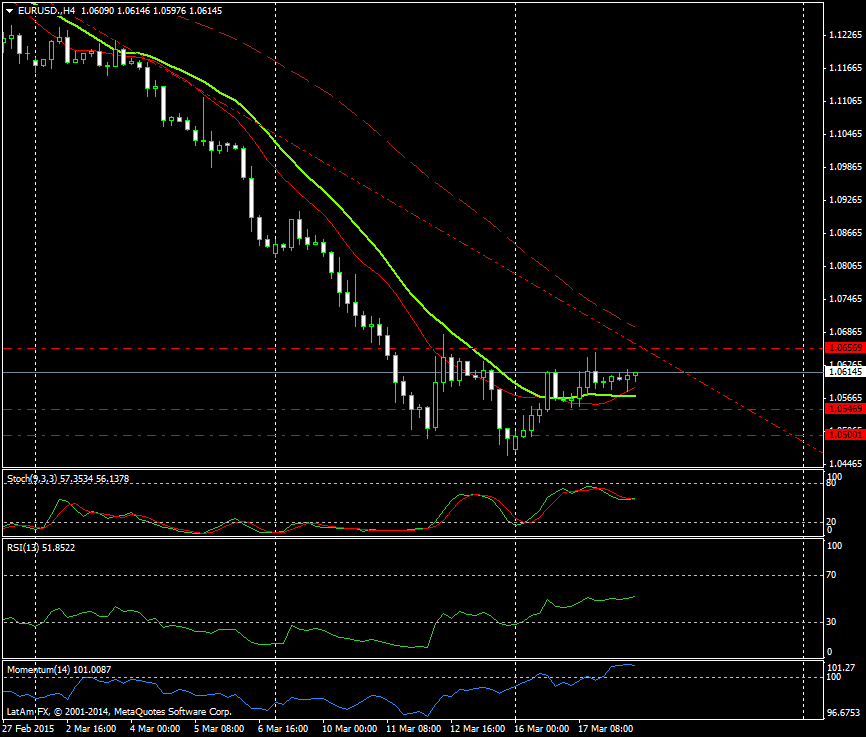Click the Stochastic 80 level scale label
Image resolution: width=866 pixels, height=737 pixels.
831,484
